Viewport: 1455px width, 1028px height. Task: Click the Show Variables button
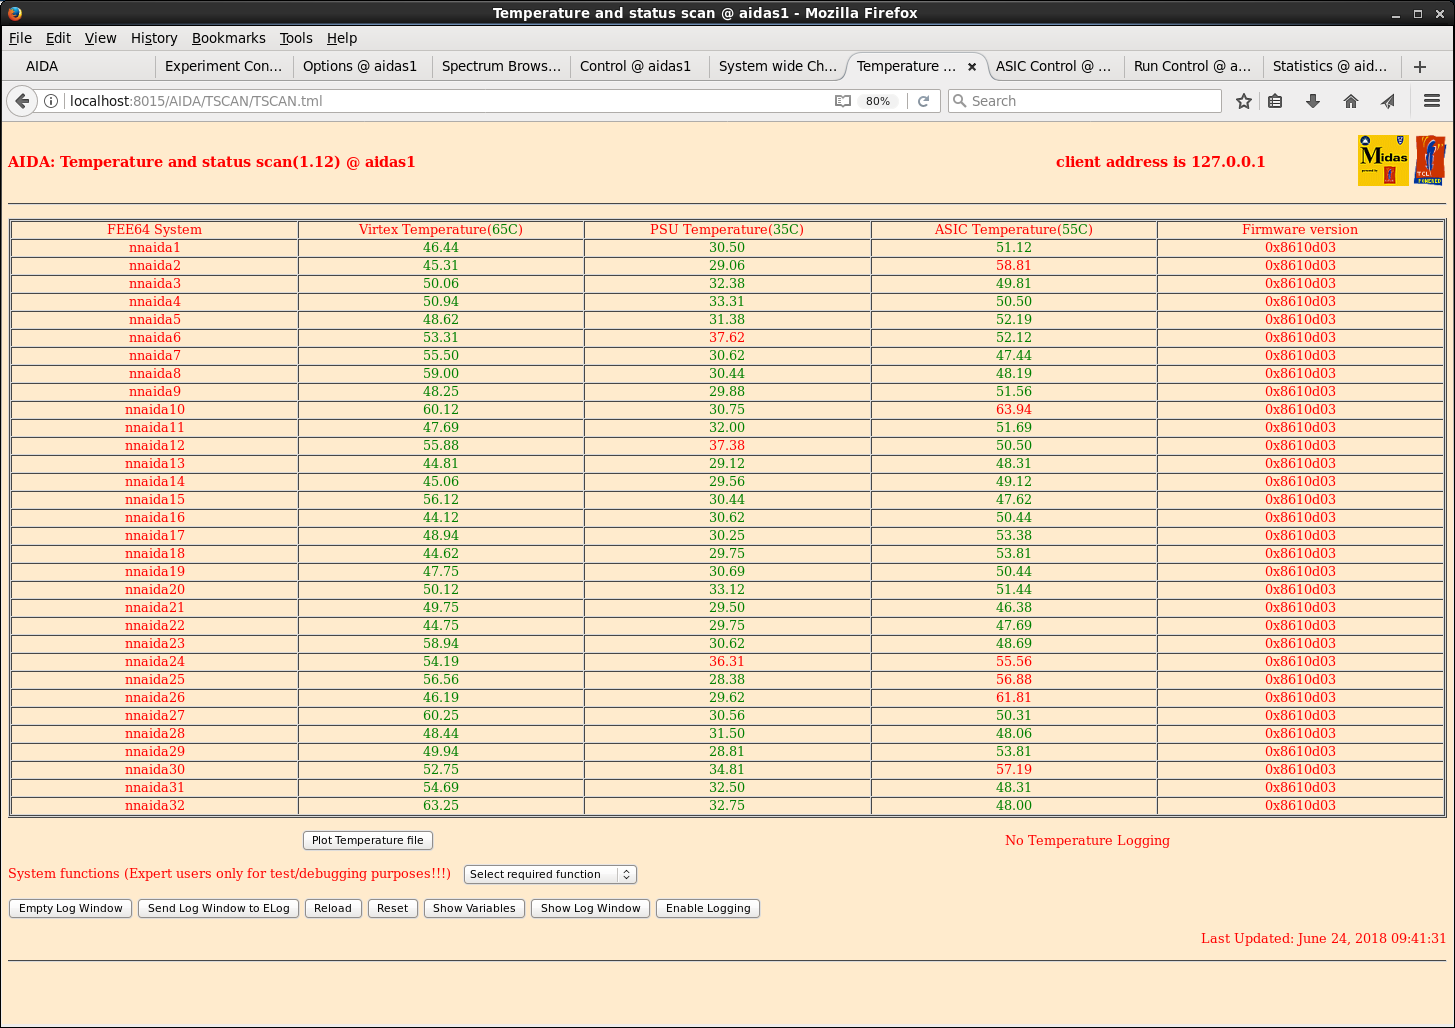click(x=474, y=908)
